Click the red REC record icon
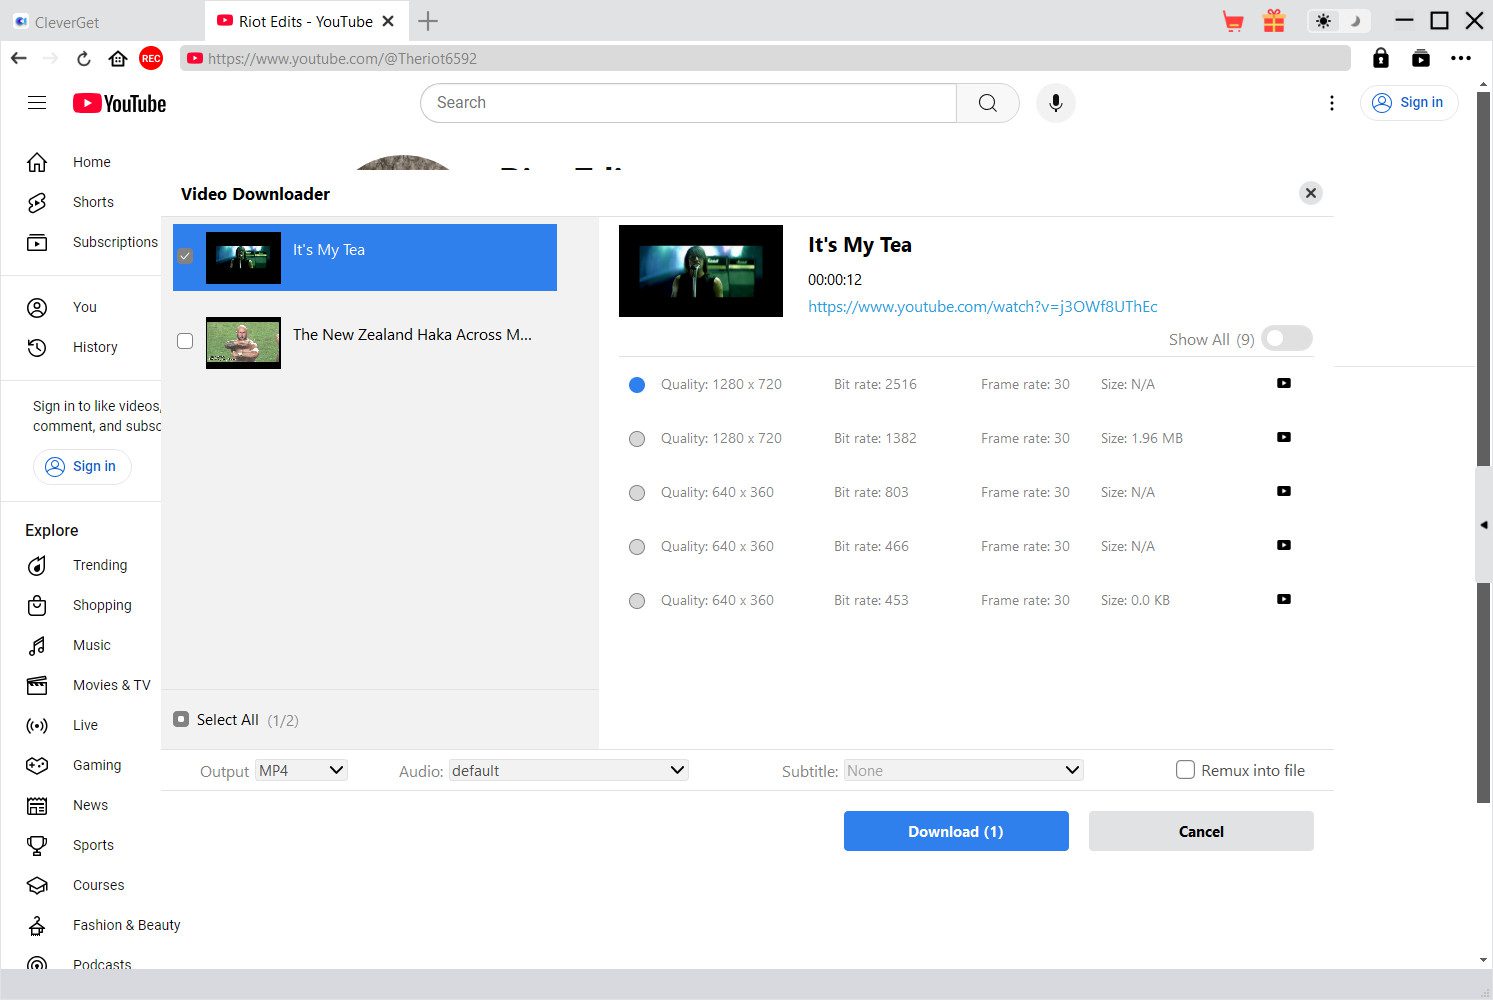 point(151,59)
